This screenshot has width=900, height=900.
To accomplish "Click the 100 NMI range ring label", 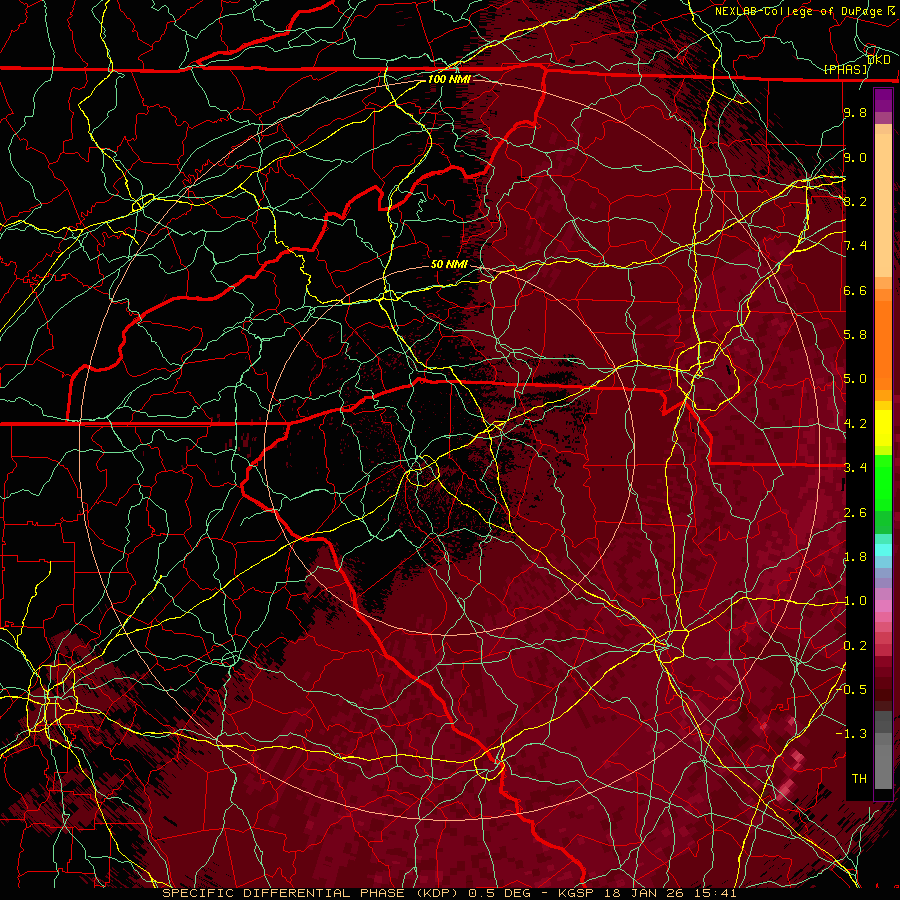I will (x=449, y=79).
